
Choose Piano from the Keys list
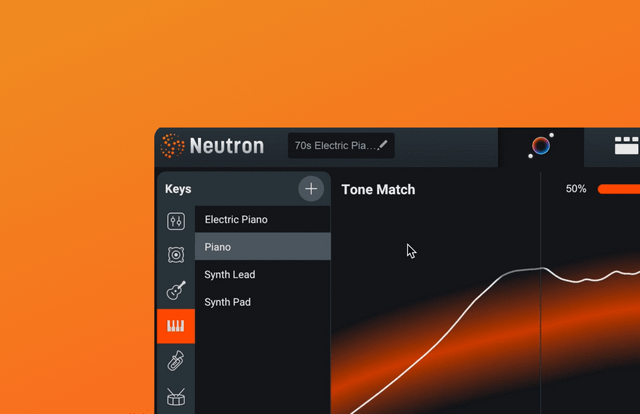(x=263, y=247)
